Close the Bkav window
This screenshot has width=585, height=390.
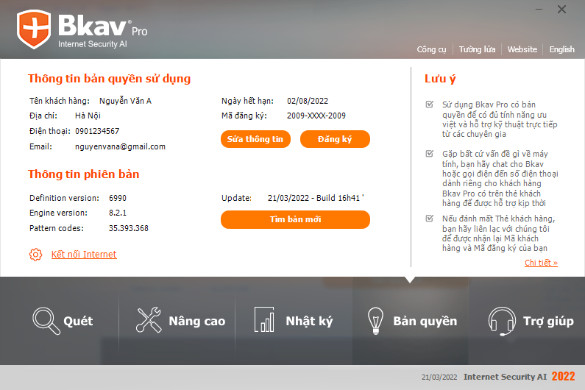point(561,9)
